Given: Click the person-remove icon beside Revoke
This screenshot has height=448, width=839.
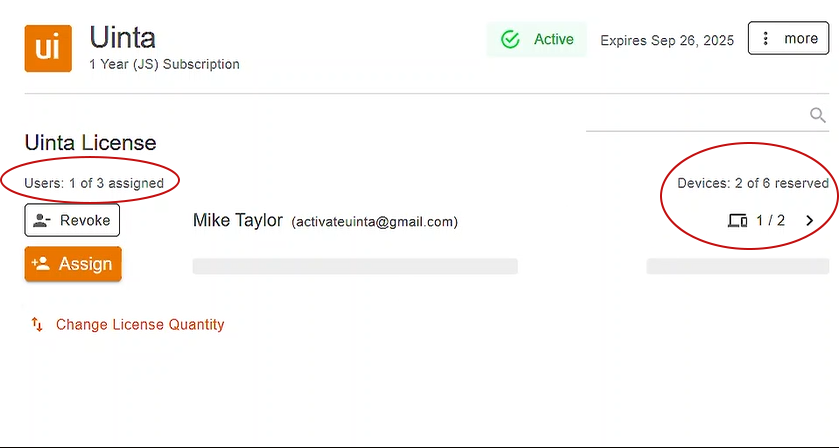Looking at the screenshot, I should pyautogui.click(x=43, y=220).
